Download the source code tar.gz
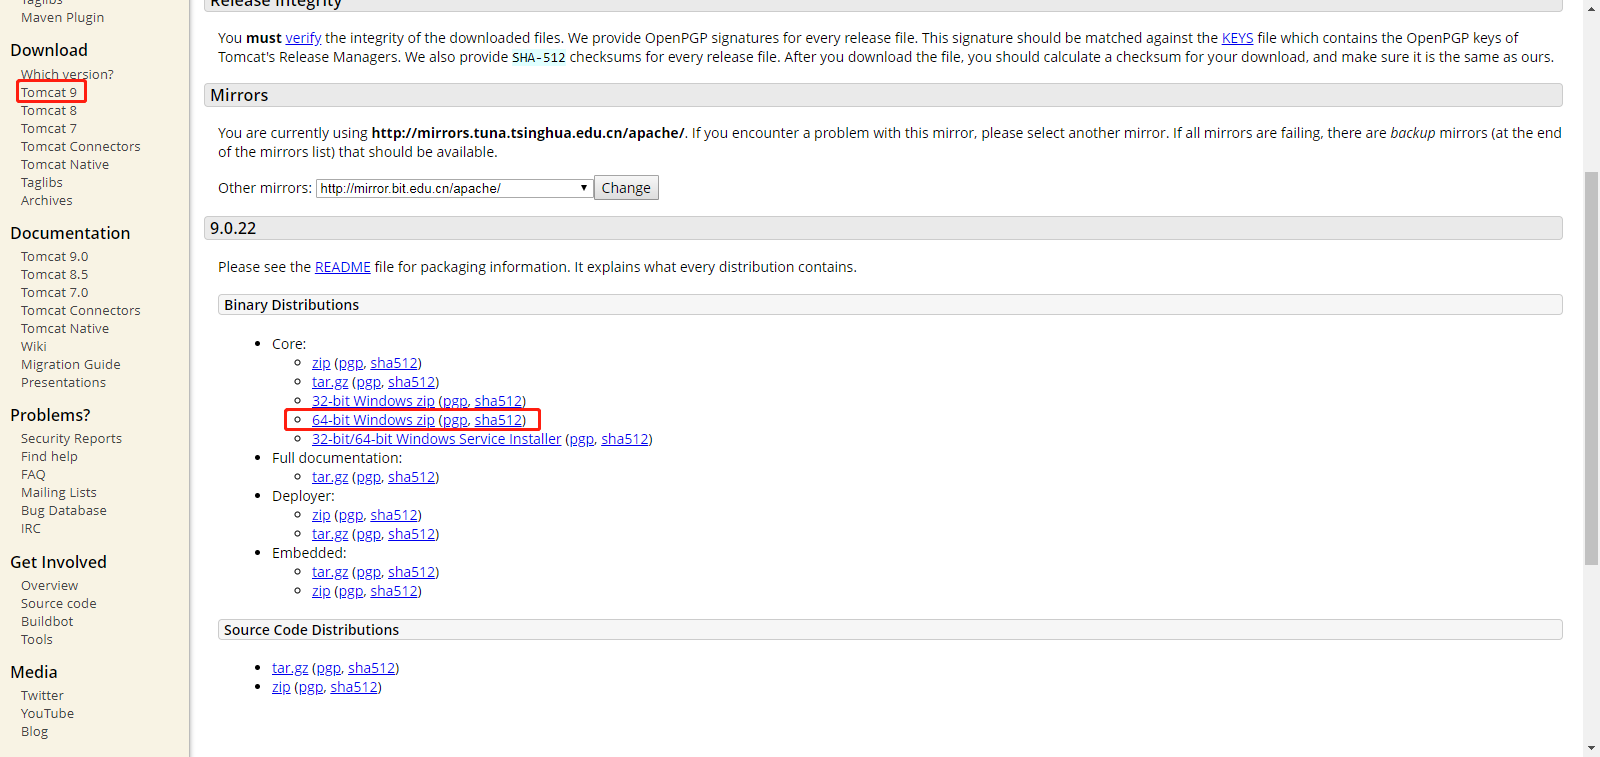Image resolution: width=1600 pixels, height=757 pixels. click(290, 668)
